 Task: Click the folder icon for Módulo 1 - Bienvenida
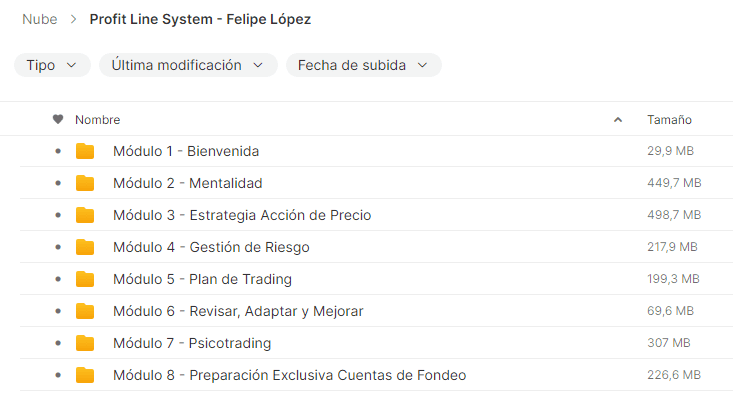[85, 151]
